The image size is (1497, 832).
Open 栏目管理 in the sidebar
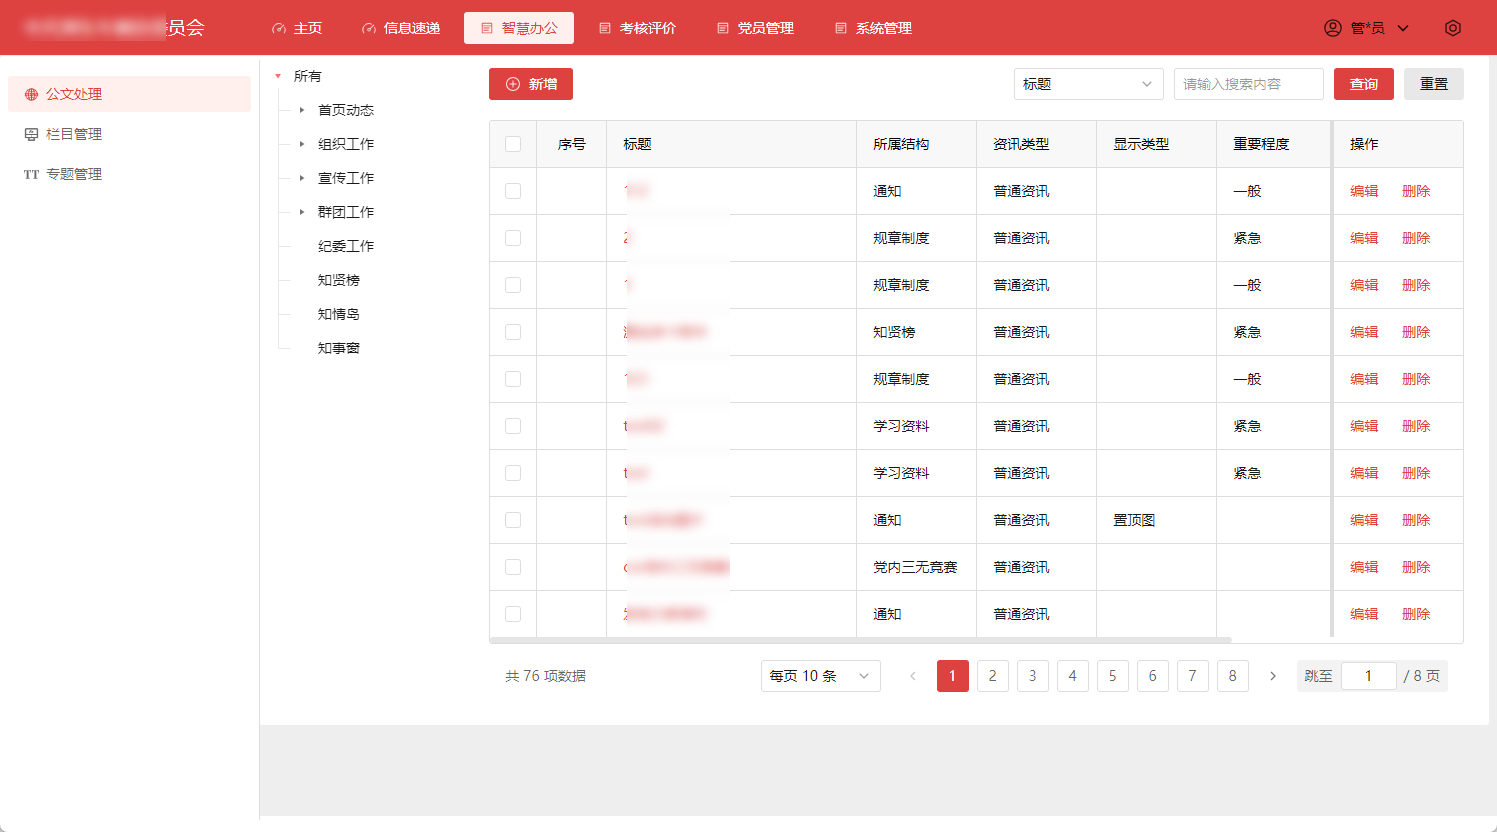[129, 134]
